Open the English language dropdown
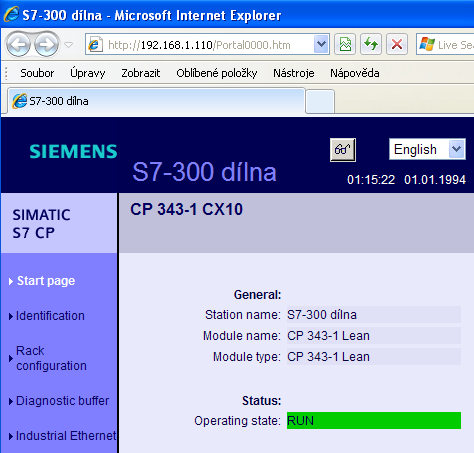The width and height of the screenshot is (474, 453). click(427, 149)
